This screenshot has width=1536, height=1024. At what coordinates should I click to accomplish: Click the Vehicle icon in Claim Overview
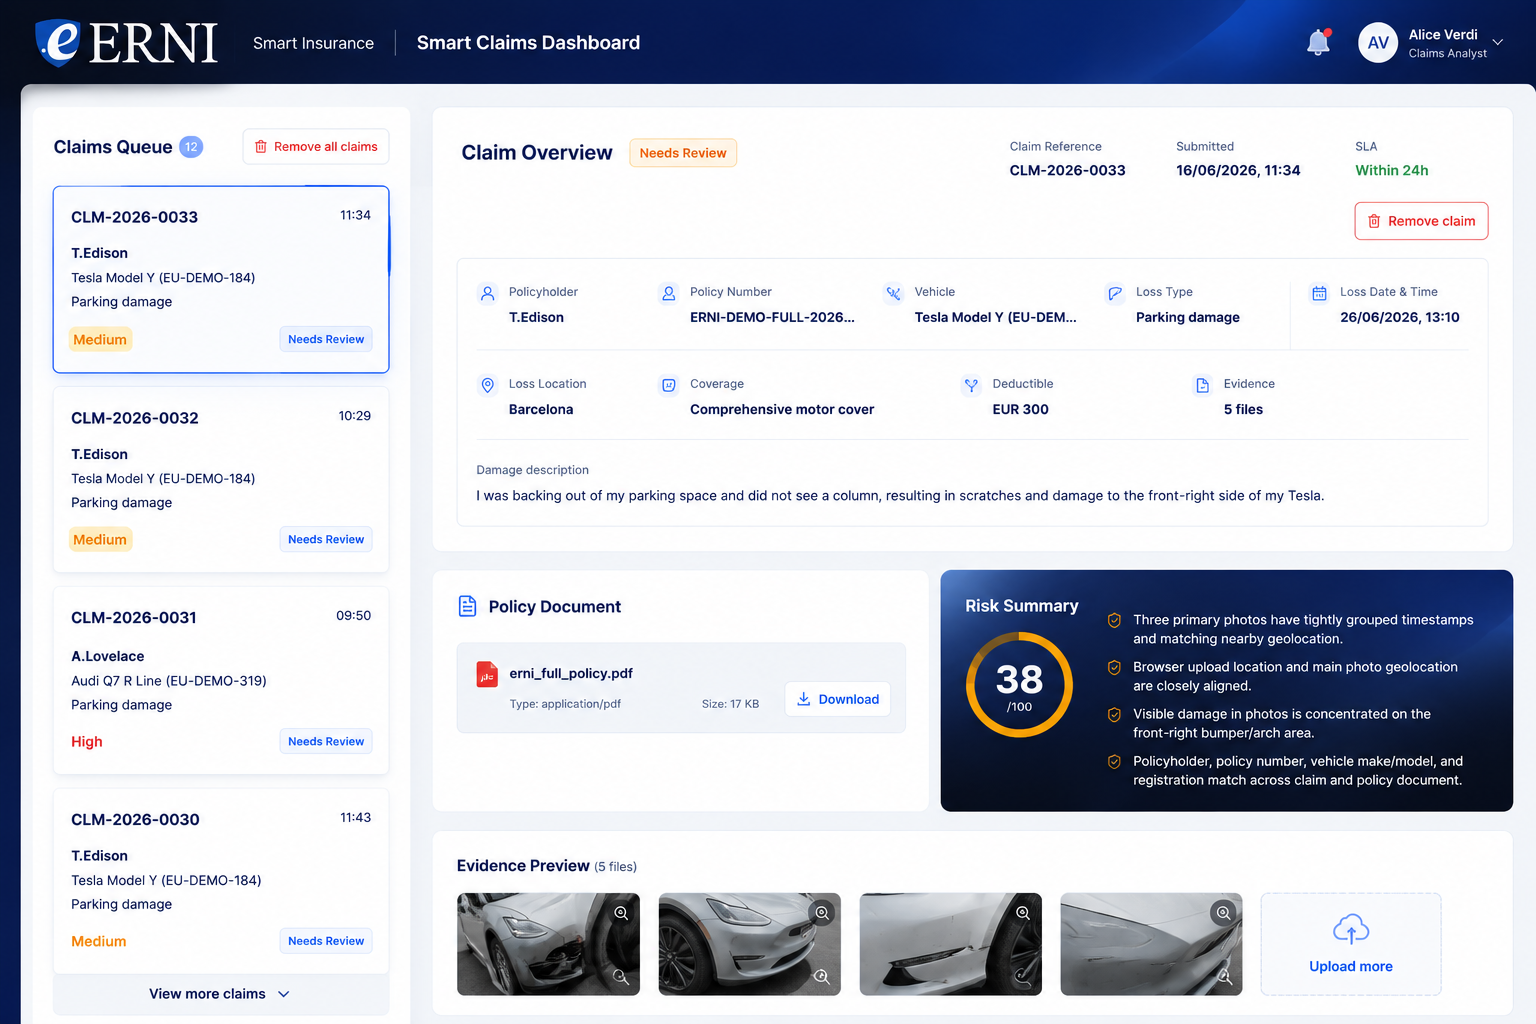coord(894,293)
